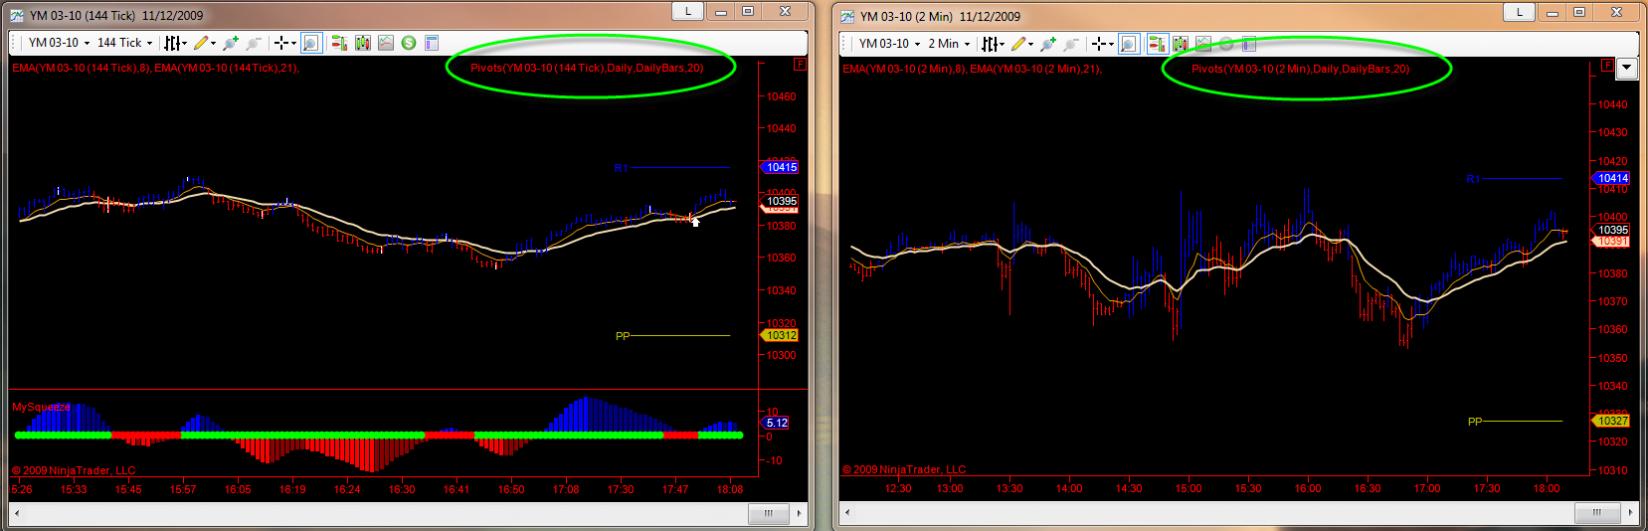Select yellow 10327 price marker
Viewport: 1648px width, 531px height.
pyautogui.click(x=1611, y=421)
